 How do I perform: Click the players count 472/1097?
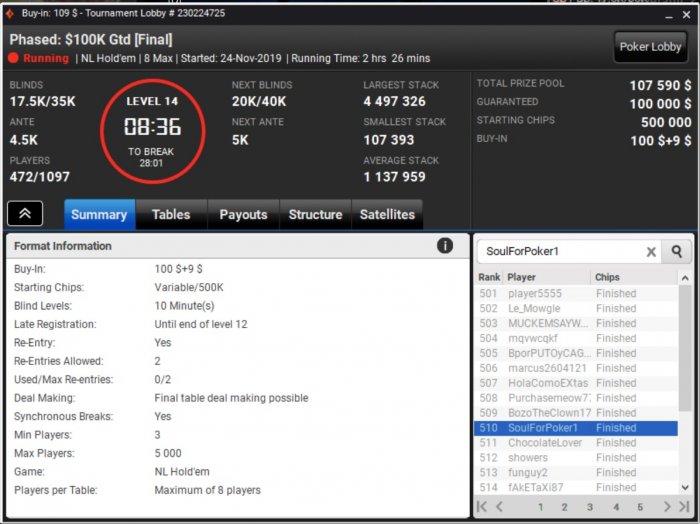click(x=40, y=177)
